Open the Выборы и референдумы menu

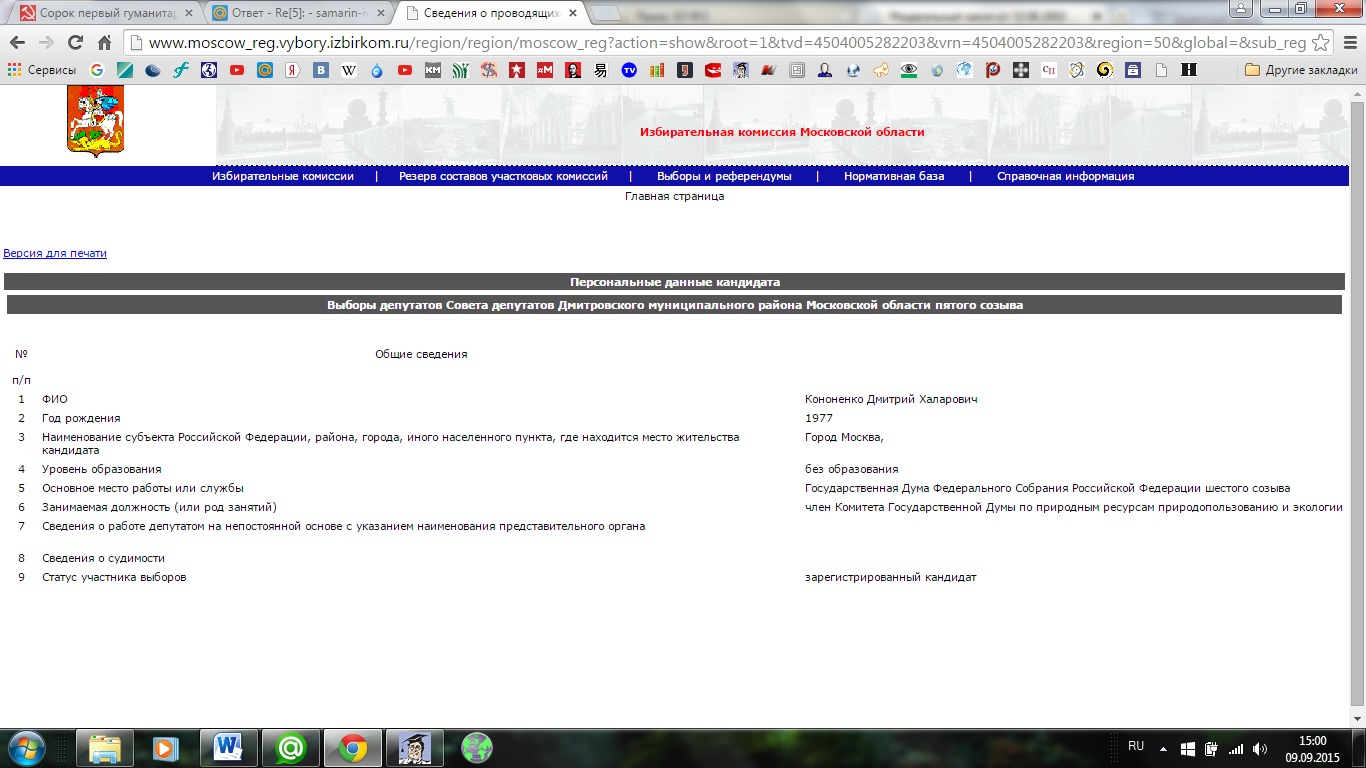[724, 176]
